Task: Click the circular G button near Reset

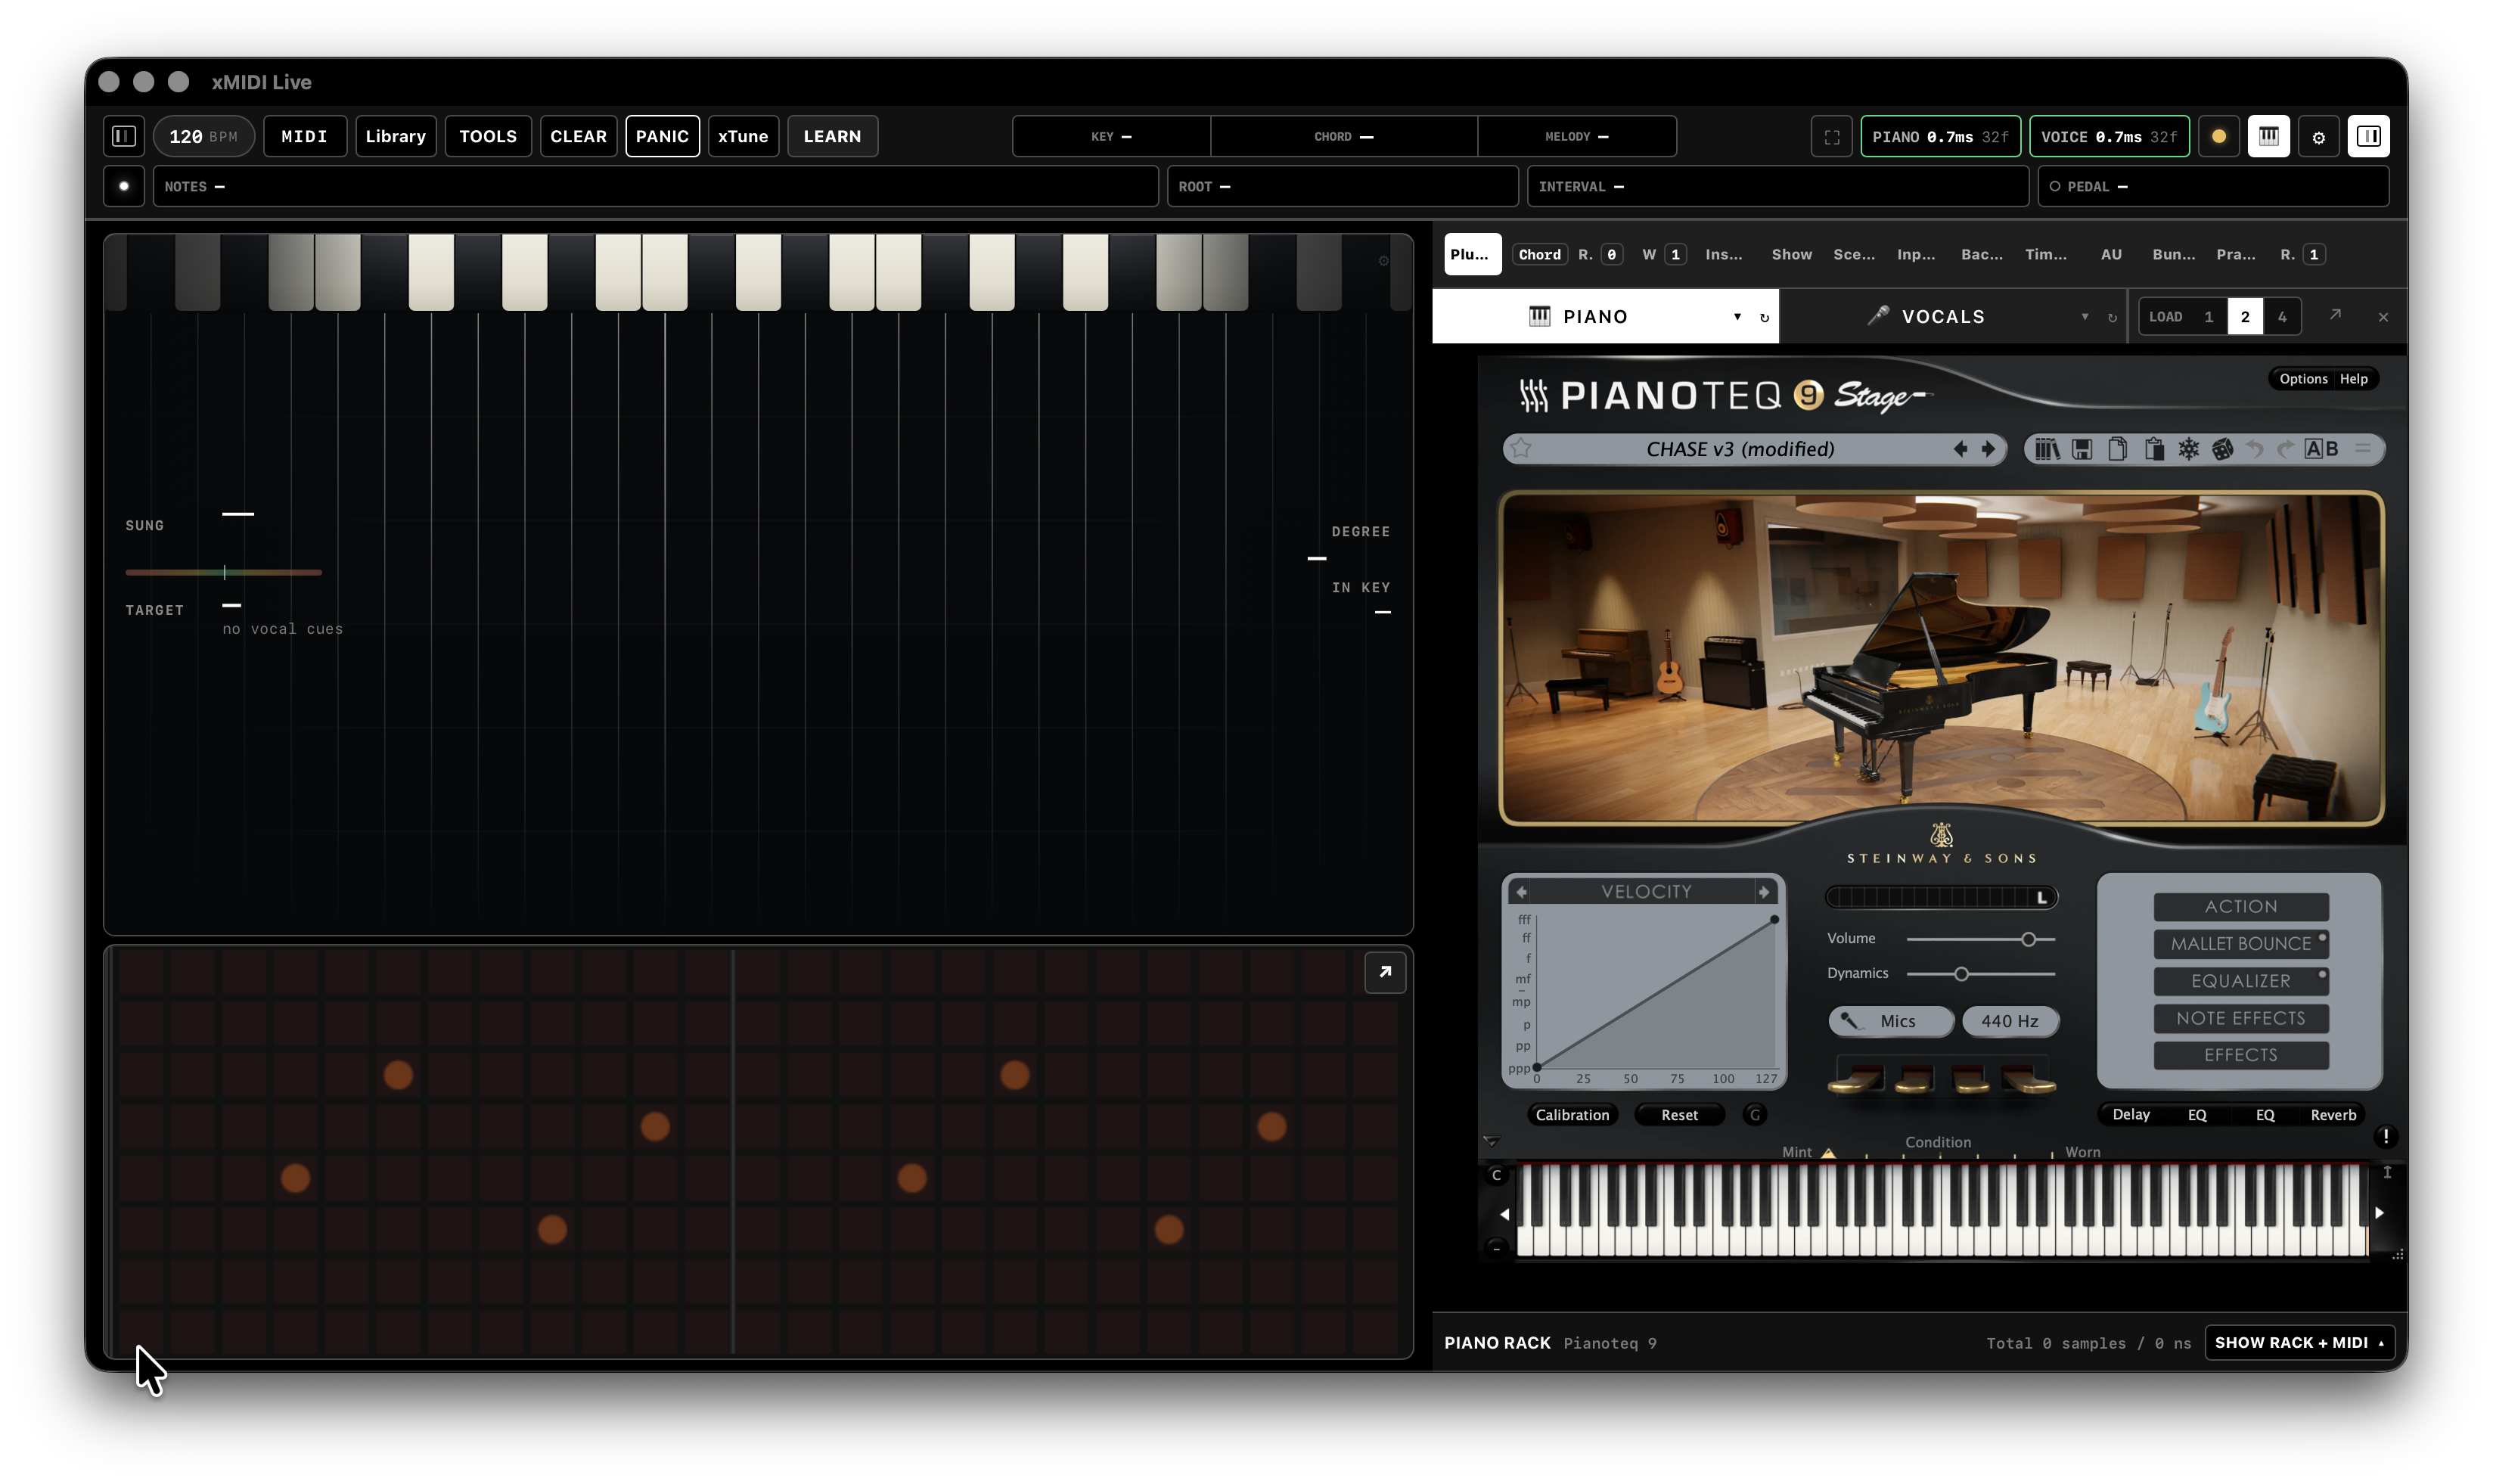Action: pyautogui.click(x=1754, y=1114)
